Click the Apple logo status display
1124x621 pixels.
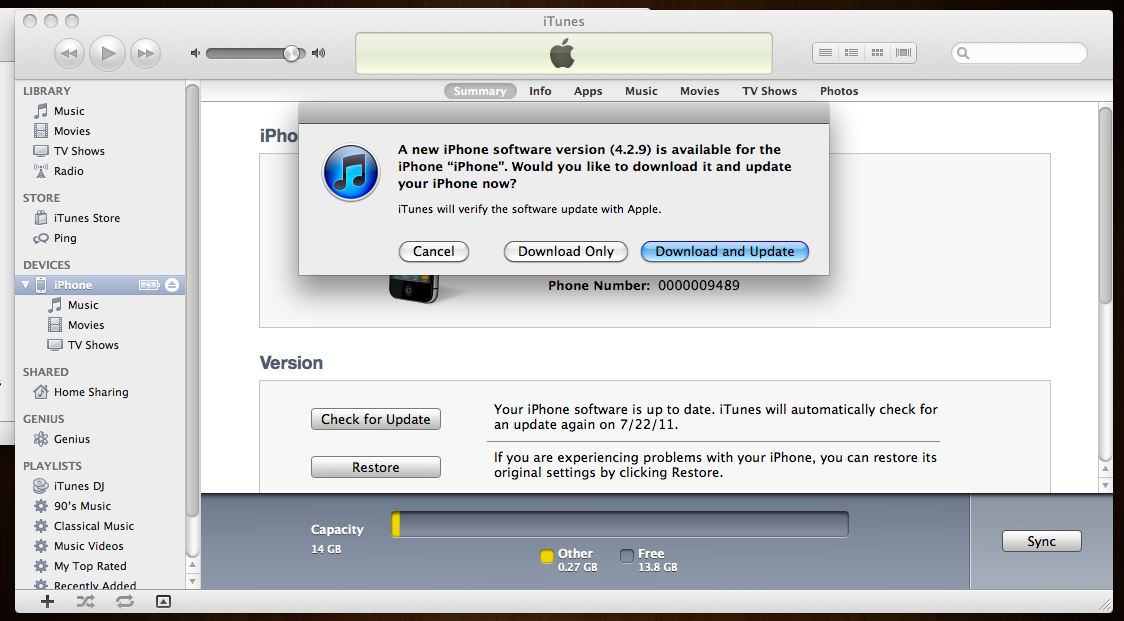pyautogui.click(x=563, y=53)
